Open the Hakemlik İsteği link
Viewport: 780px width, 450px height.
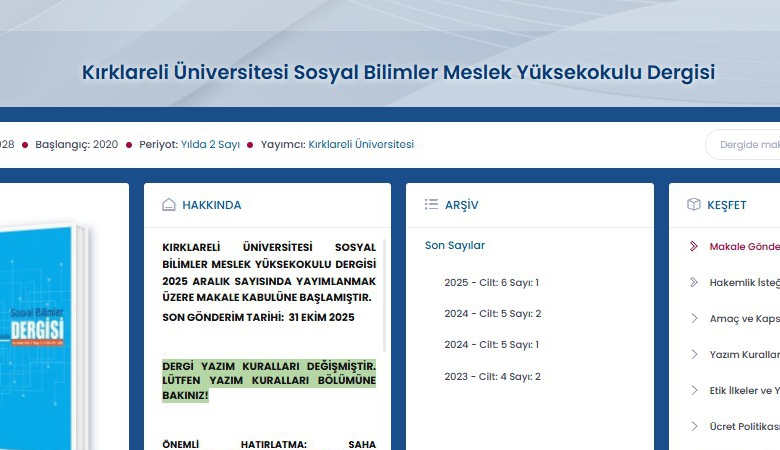(x=743, y=283)
